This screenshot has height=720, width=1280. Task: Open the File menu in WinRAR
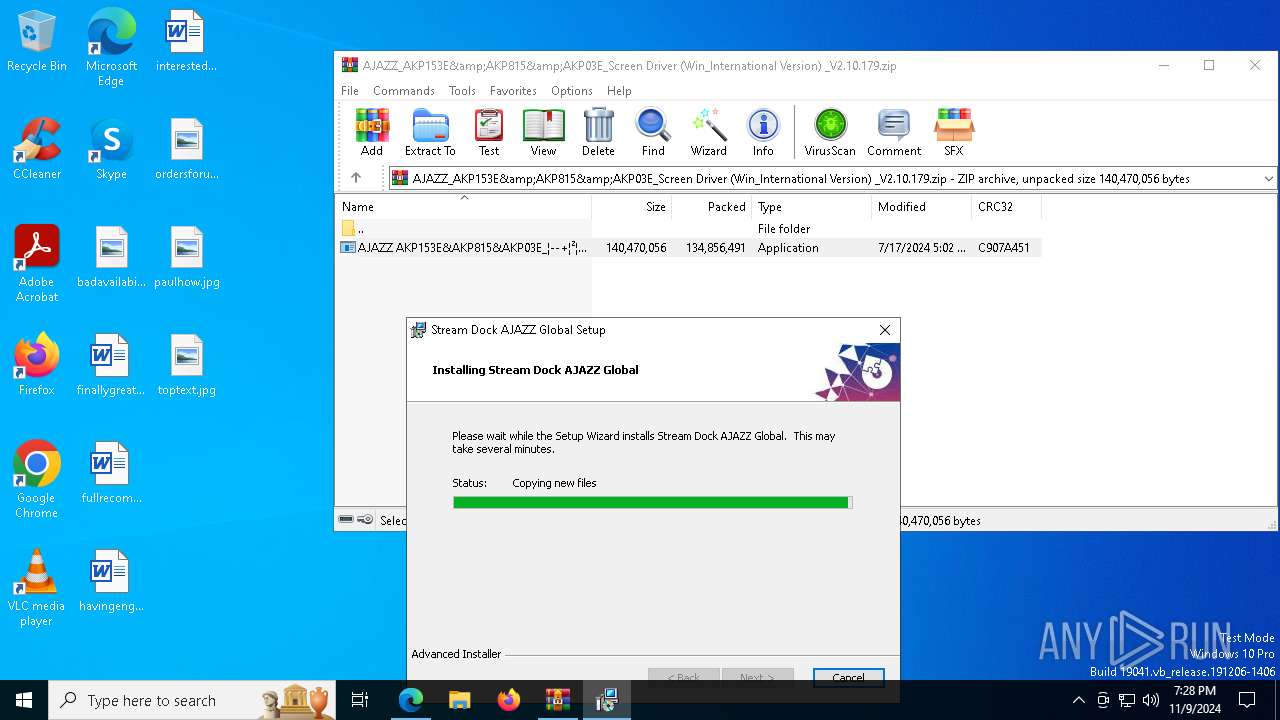click(x=350, y=91)
